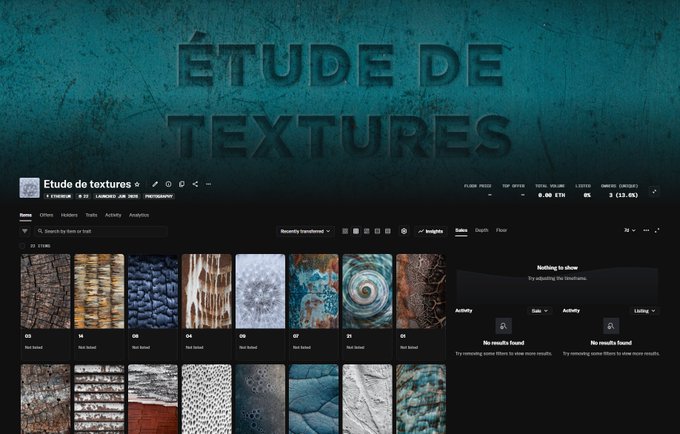This screenshot has height=434, width=680.
Task: Choose the layout view icon nearest the settings gear
Action: (388, 231)
